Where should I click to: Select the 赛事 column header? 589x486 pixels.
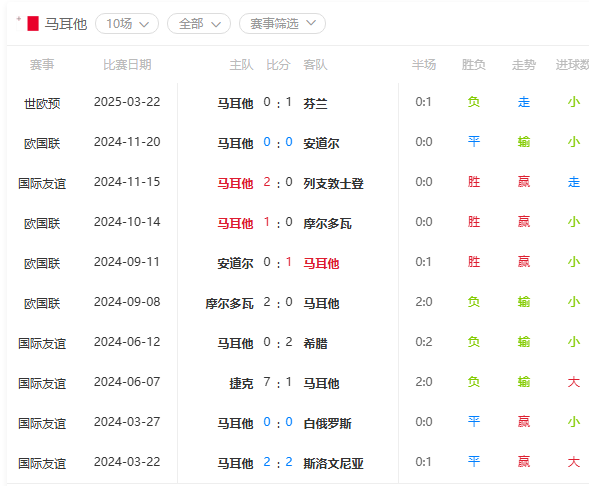42,65
